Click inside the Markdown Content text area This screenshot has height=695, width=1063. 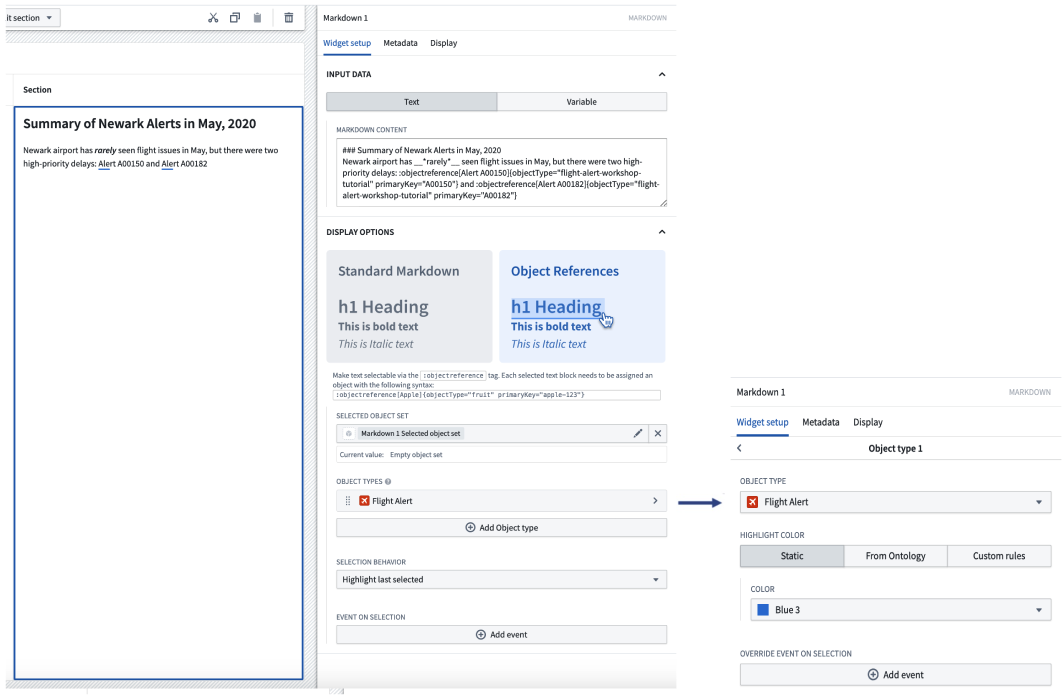[x=501, y=172]
